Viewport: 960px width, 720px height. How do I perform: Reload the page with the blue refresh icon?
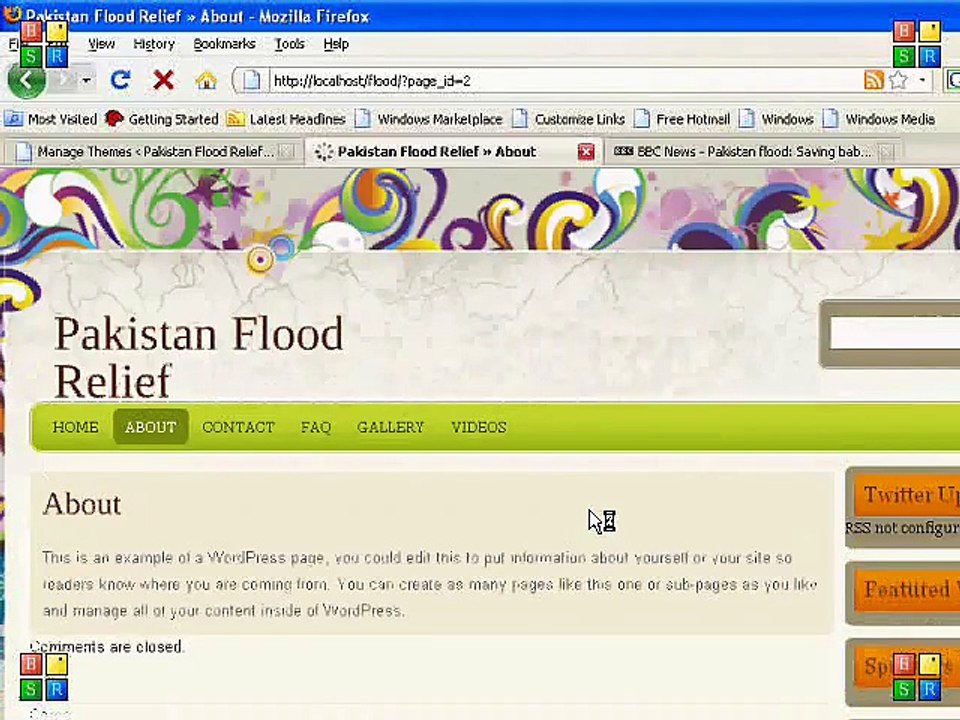click(121, 80)
